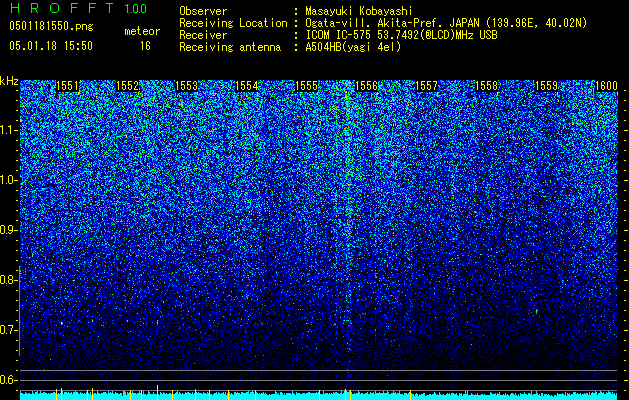Click the date stamp 05.01.18 15:50

pos(51,46)
